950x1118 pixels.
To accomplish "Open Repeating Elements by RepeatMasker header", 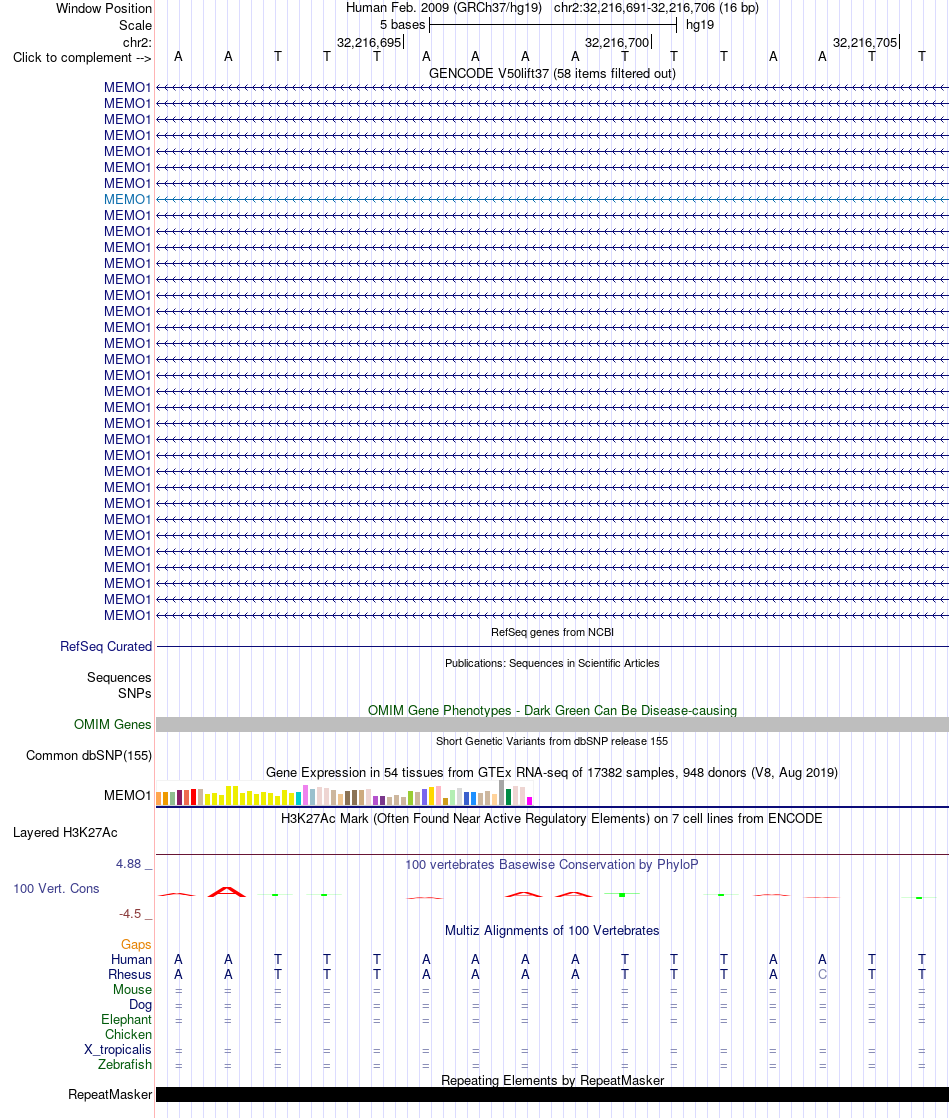I will tap(552, 1081).
